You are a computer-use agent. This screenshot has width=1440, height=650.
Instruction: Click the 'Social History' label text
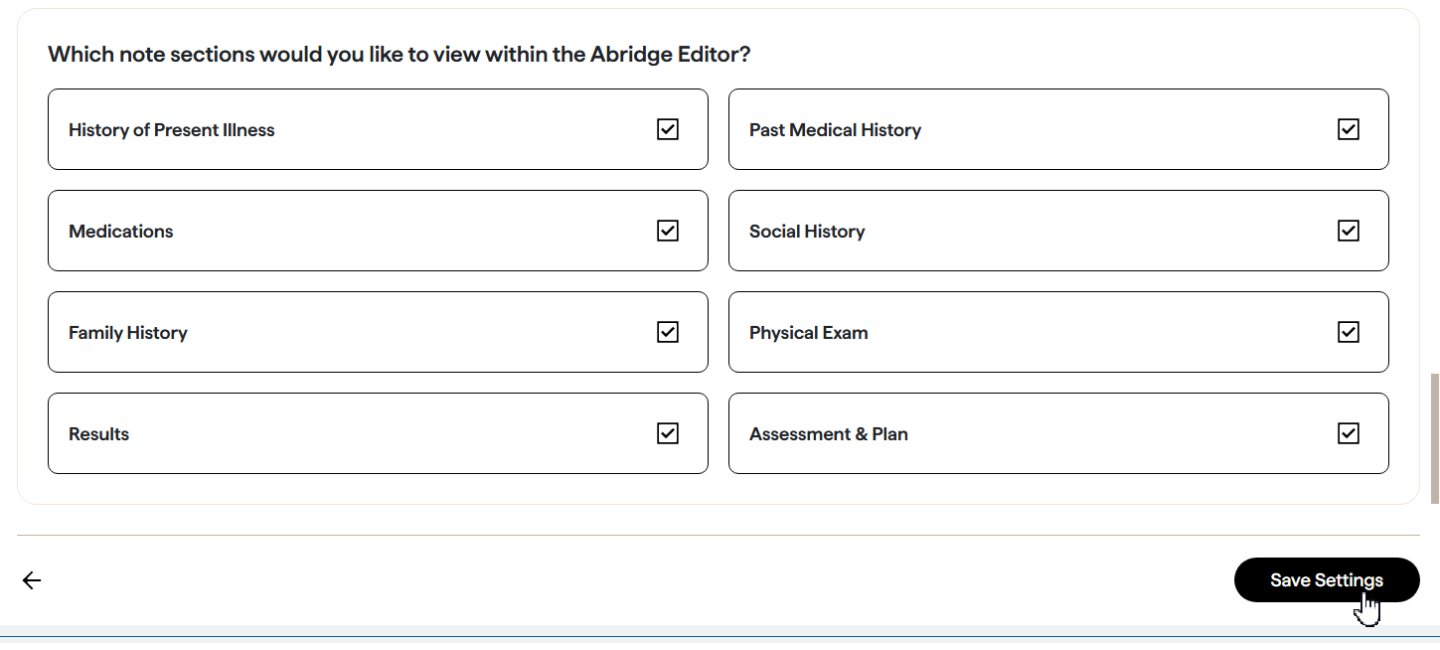(807, 231)
